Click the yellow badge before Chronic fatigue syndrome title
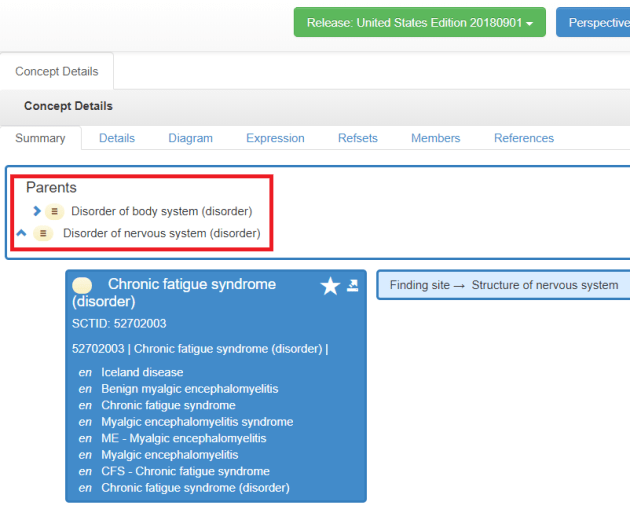Screen dimensions: 630x509 tap(83, 285)
